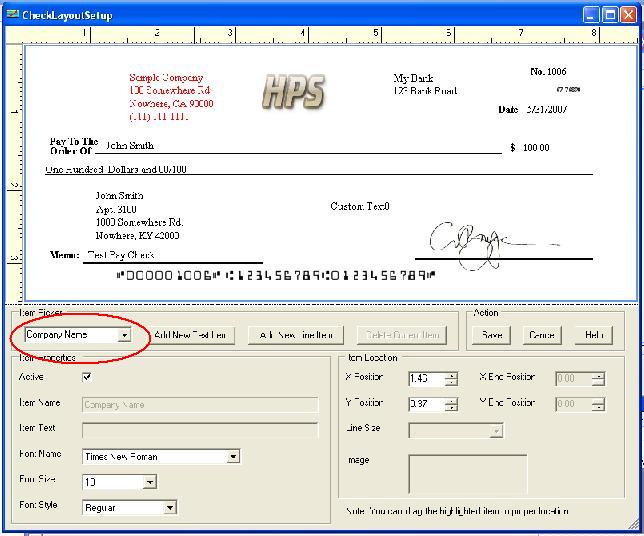Select the Custom Text0 item on check

tap(360, 207)
